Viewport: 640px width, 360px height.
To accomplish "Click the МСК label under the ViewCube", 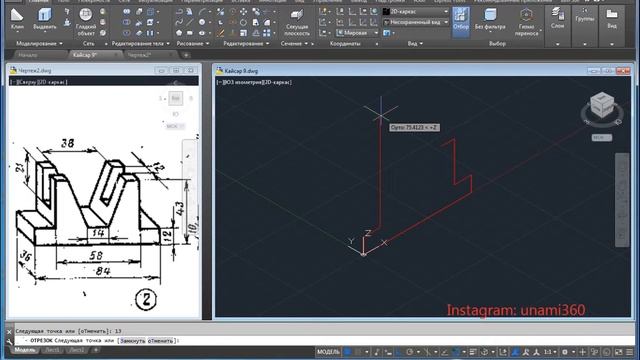I will (602, 138).
